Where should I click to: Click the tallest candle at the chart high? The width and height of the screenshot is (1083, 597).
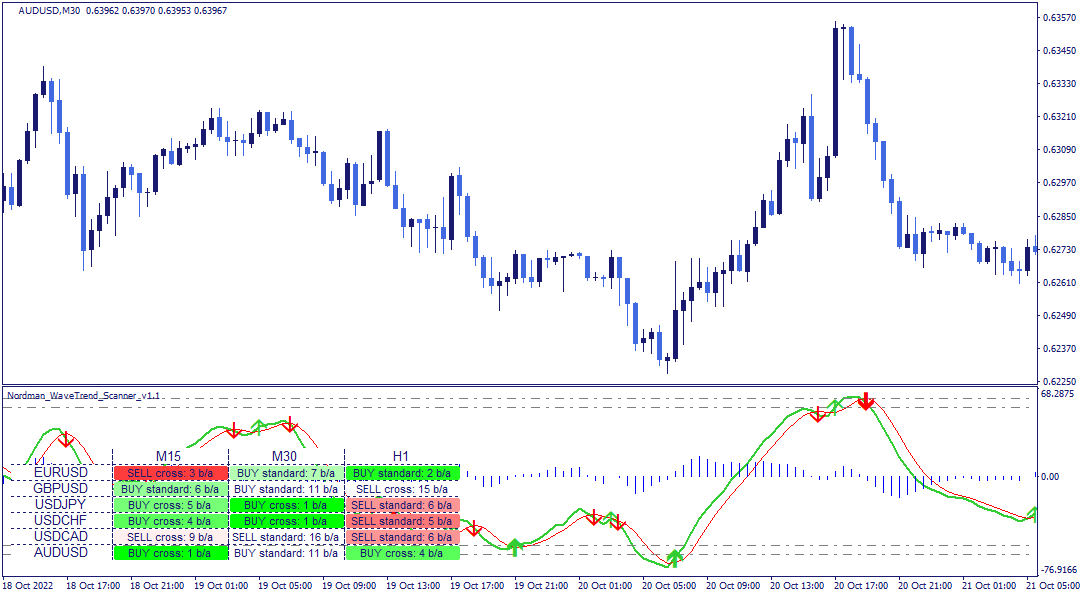835,90
